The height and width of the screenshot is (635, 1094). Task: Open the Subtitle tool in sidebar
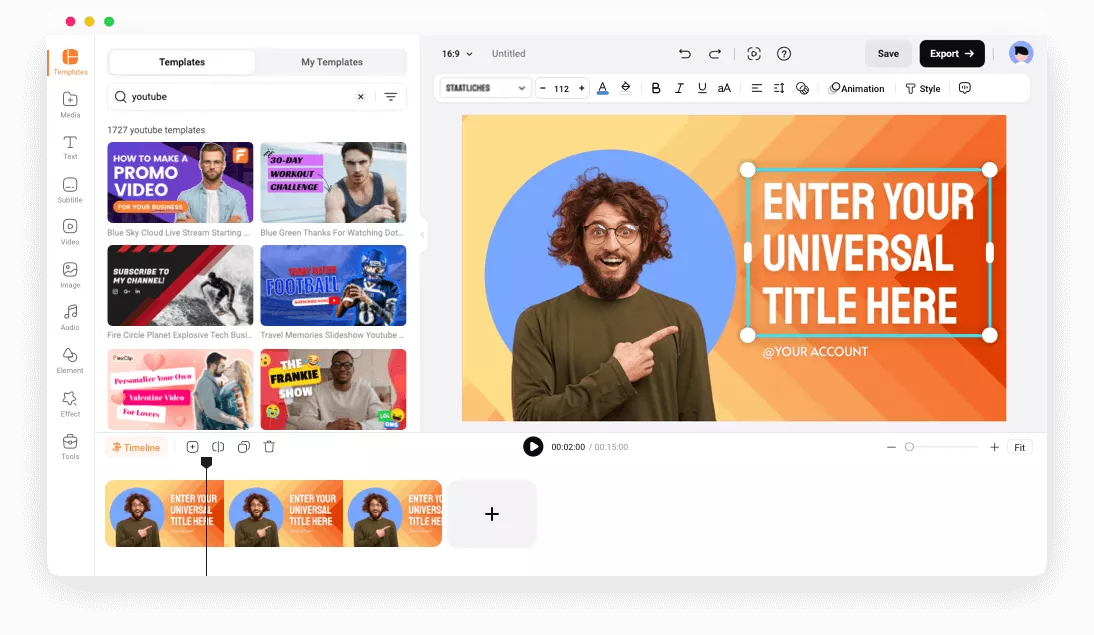click(70, 190)
